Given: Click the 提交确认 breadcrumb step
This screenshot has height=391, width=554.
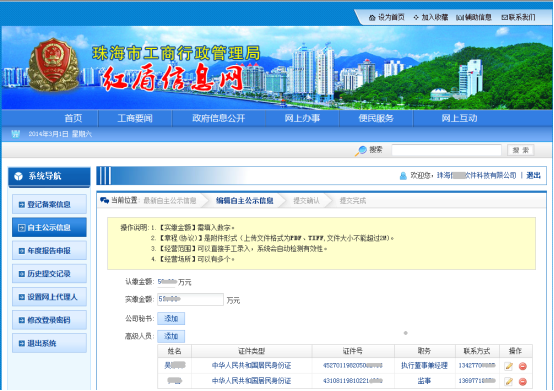Looking at the screenshot, I should tap(306, 201).
